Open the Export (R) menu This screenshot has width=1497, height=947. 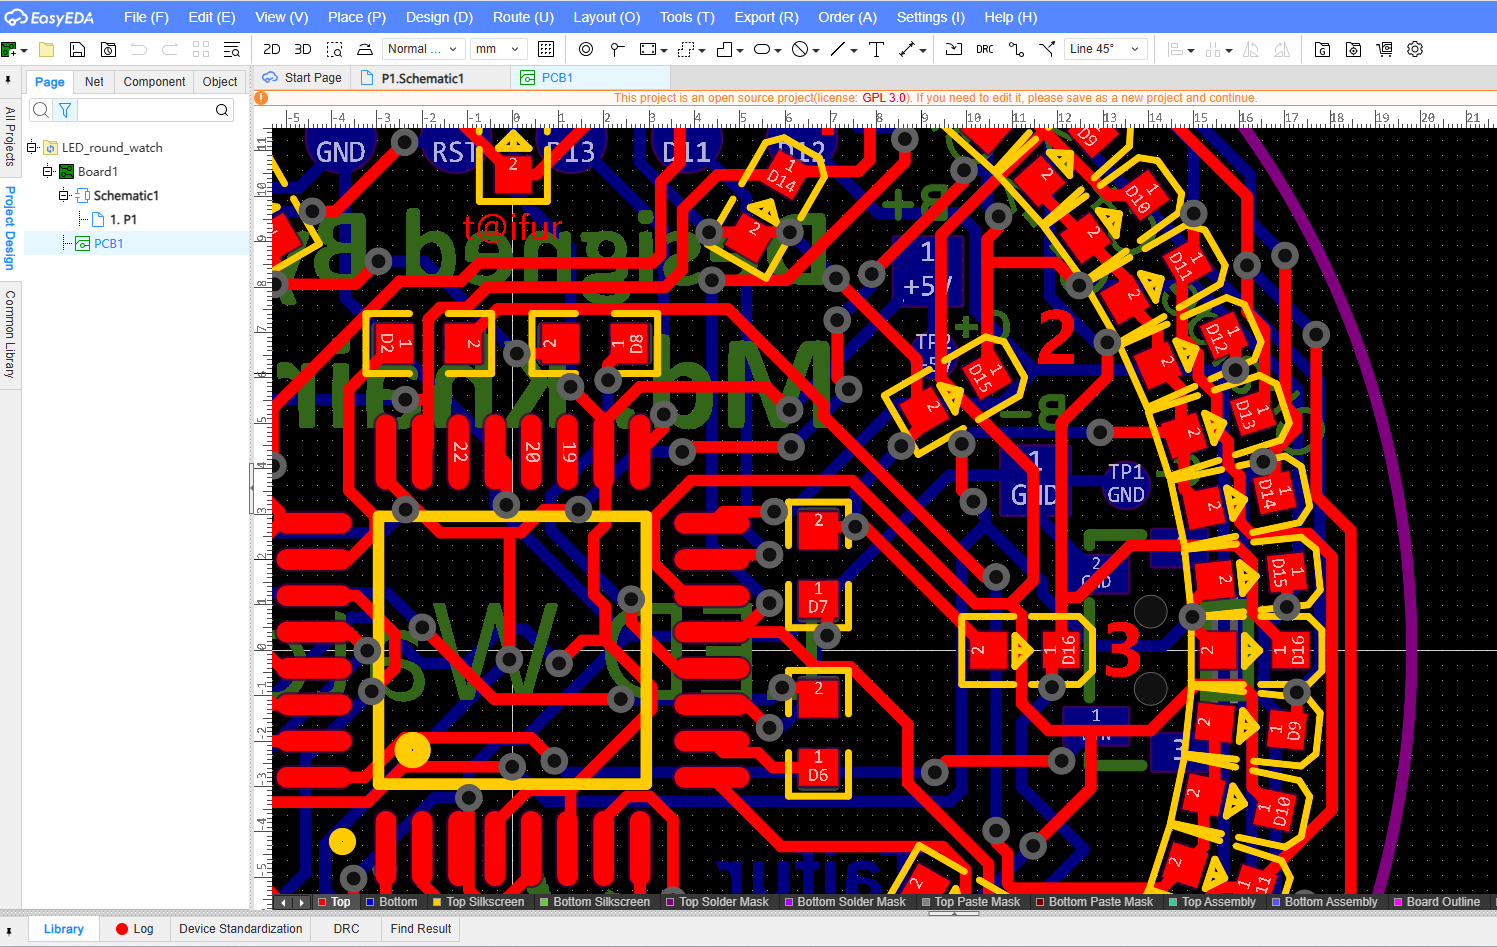click(x=766, y=17)
